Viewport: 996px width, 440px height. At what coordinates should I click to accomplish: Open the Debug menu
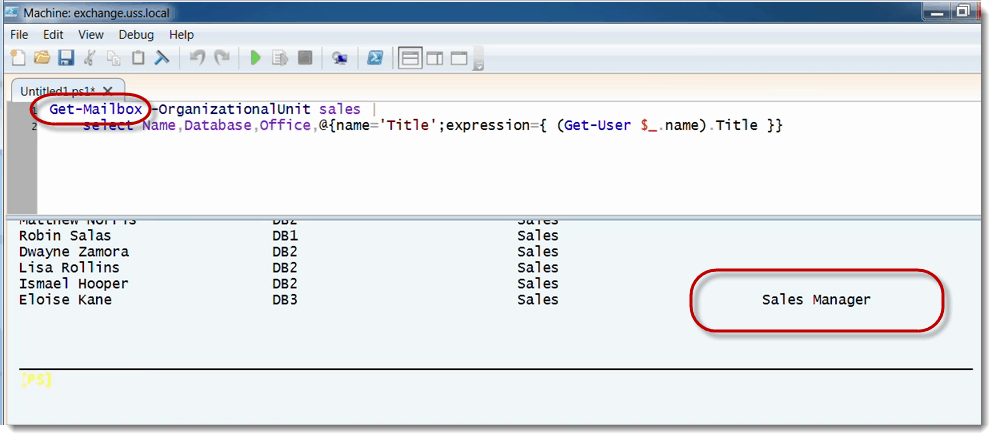(137, 34)
